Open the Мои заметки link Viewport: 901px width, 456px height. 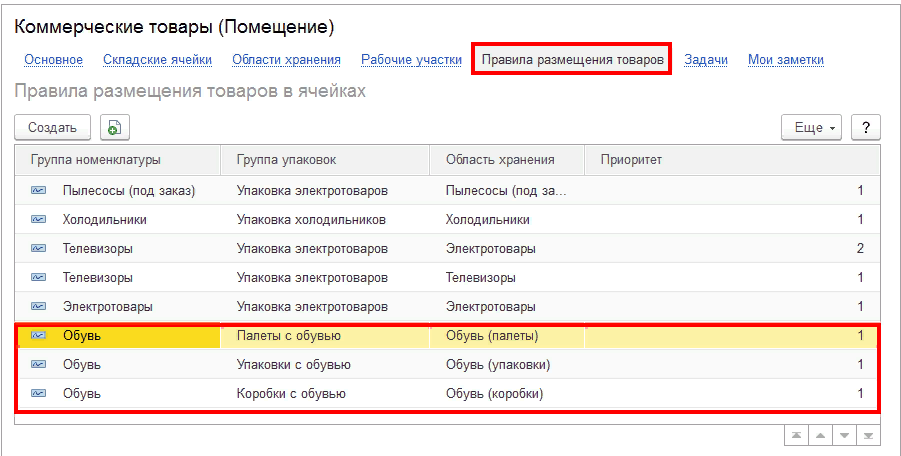[x=785, y=60]
